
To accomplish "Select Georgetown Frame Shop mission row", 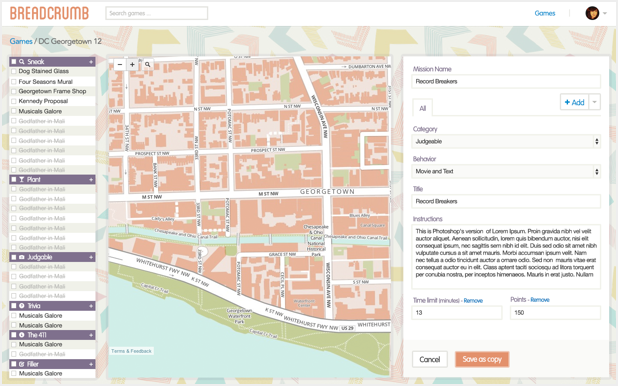I will tap(52, 91).
